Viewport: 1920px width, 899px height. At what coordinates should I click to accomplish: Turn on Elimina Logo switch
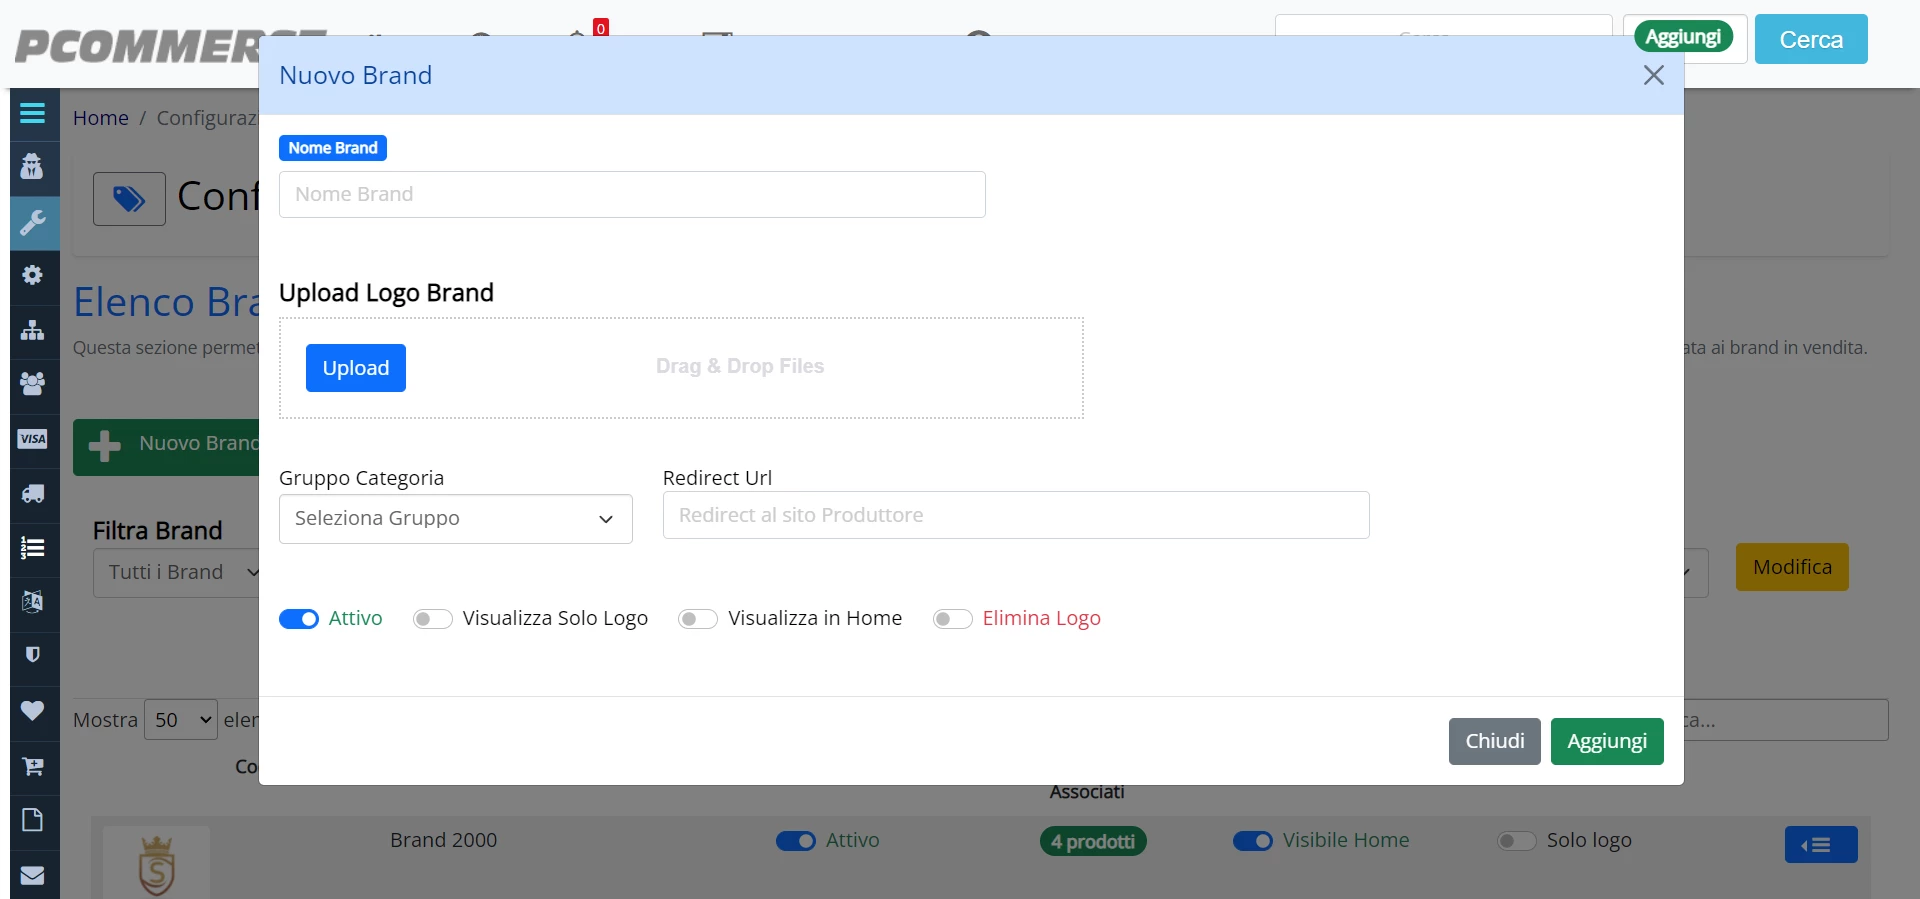coord(952,619)
